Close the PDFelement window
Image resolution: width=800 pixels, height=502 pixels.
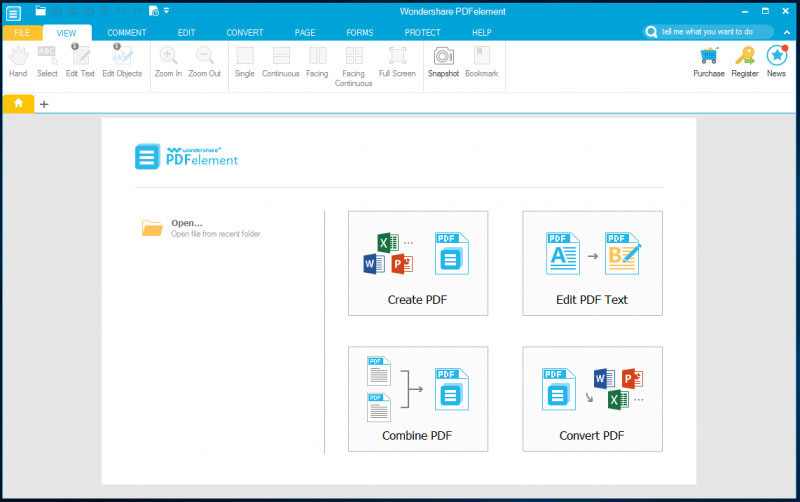tap(786, 11)
